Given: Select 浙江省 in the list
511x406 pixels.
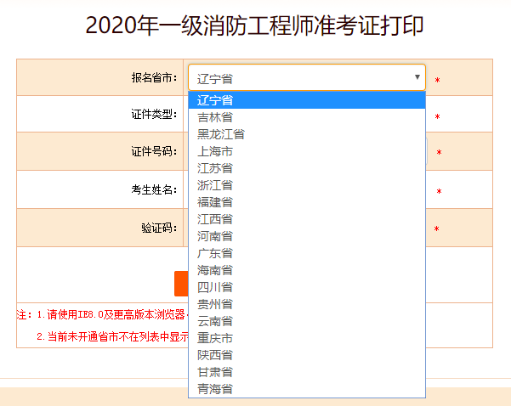Looking at the screenshot, I should pos(307,185).
